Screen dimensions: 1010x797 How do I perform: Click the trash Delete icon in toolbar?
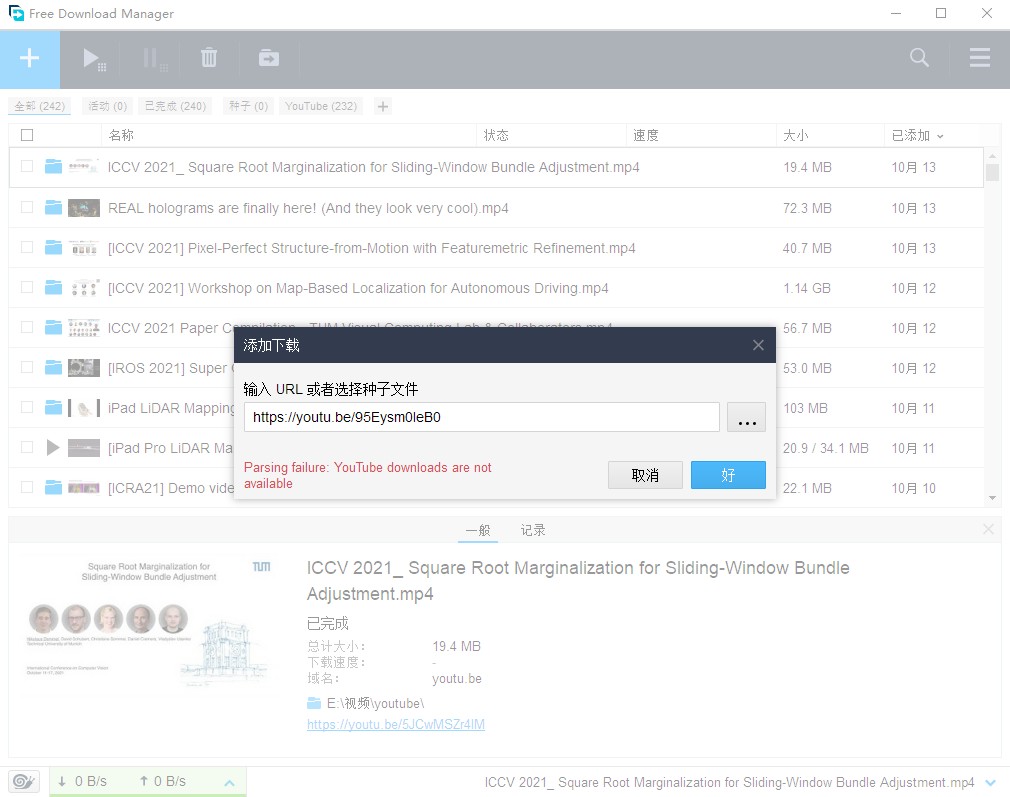pos(209,59)
